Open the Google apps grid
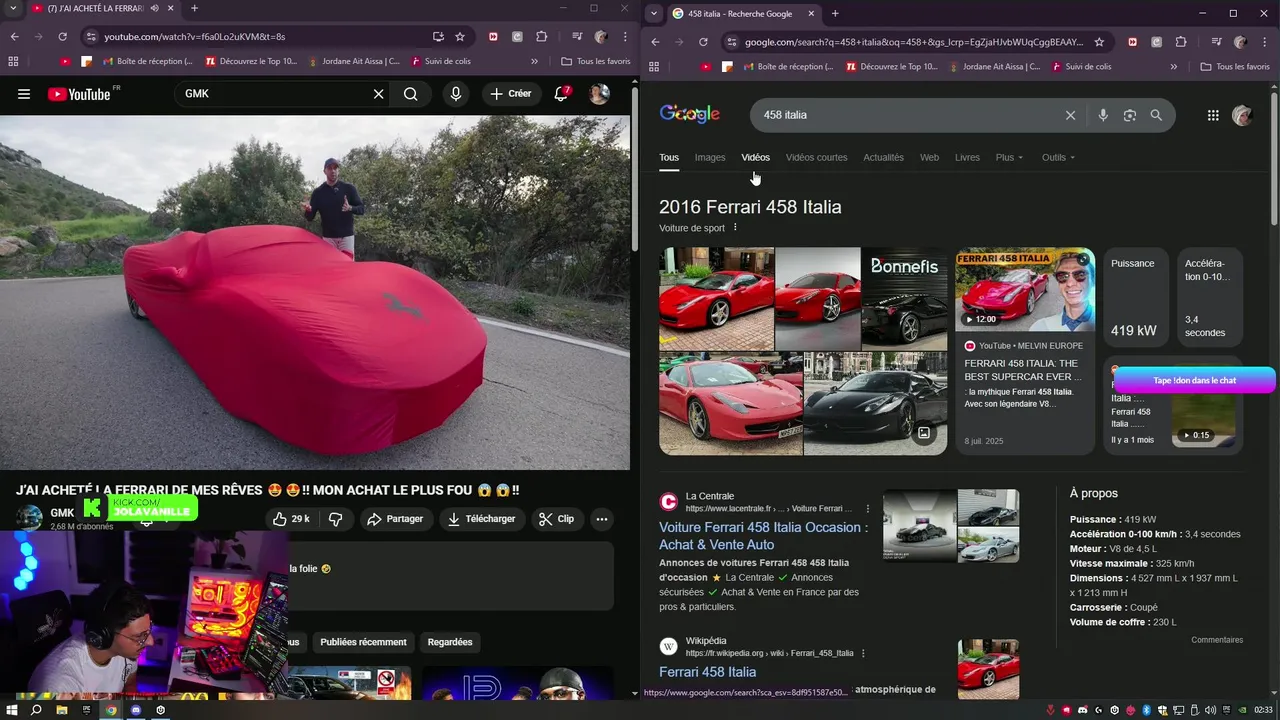Screen dimensions: 1280x720 (x=1213, y=115)
